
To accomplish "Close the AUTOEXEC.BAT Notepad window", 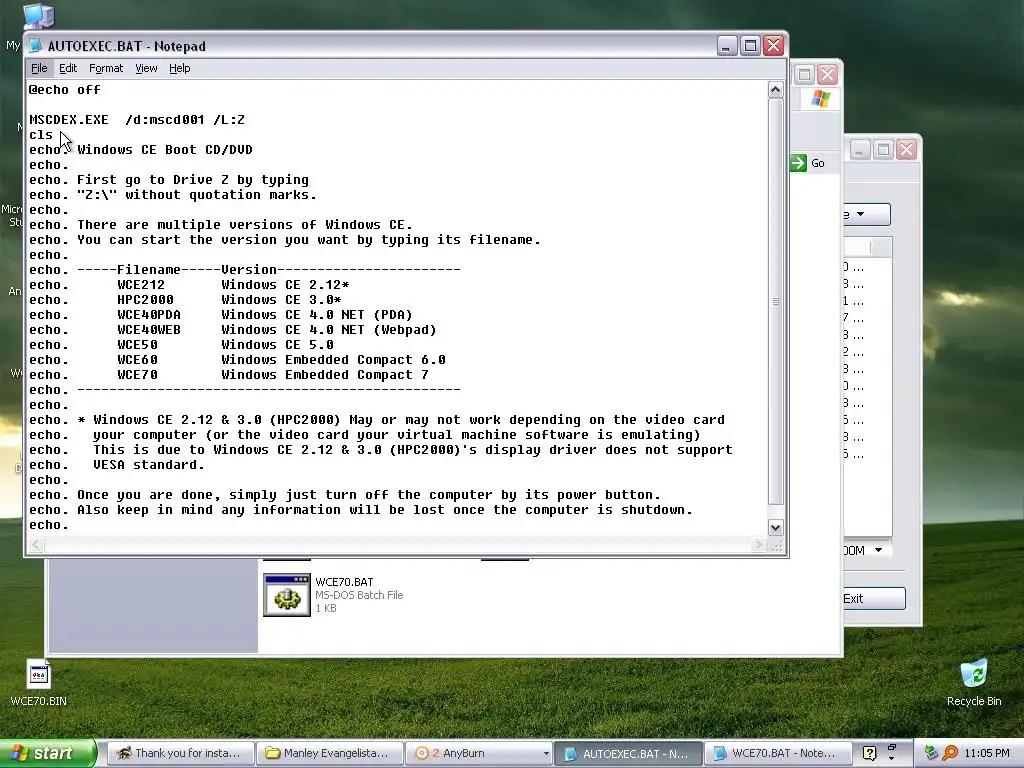I will click(774, 46).
